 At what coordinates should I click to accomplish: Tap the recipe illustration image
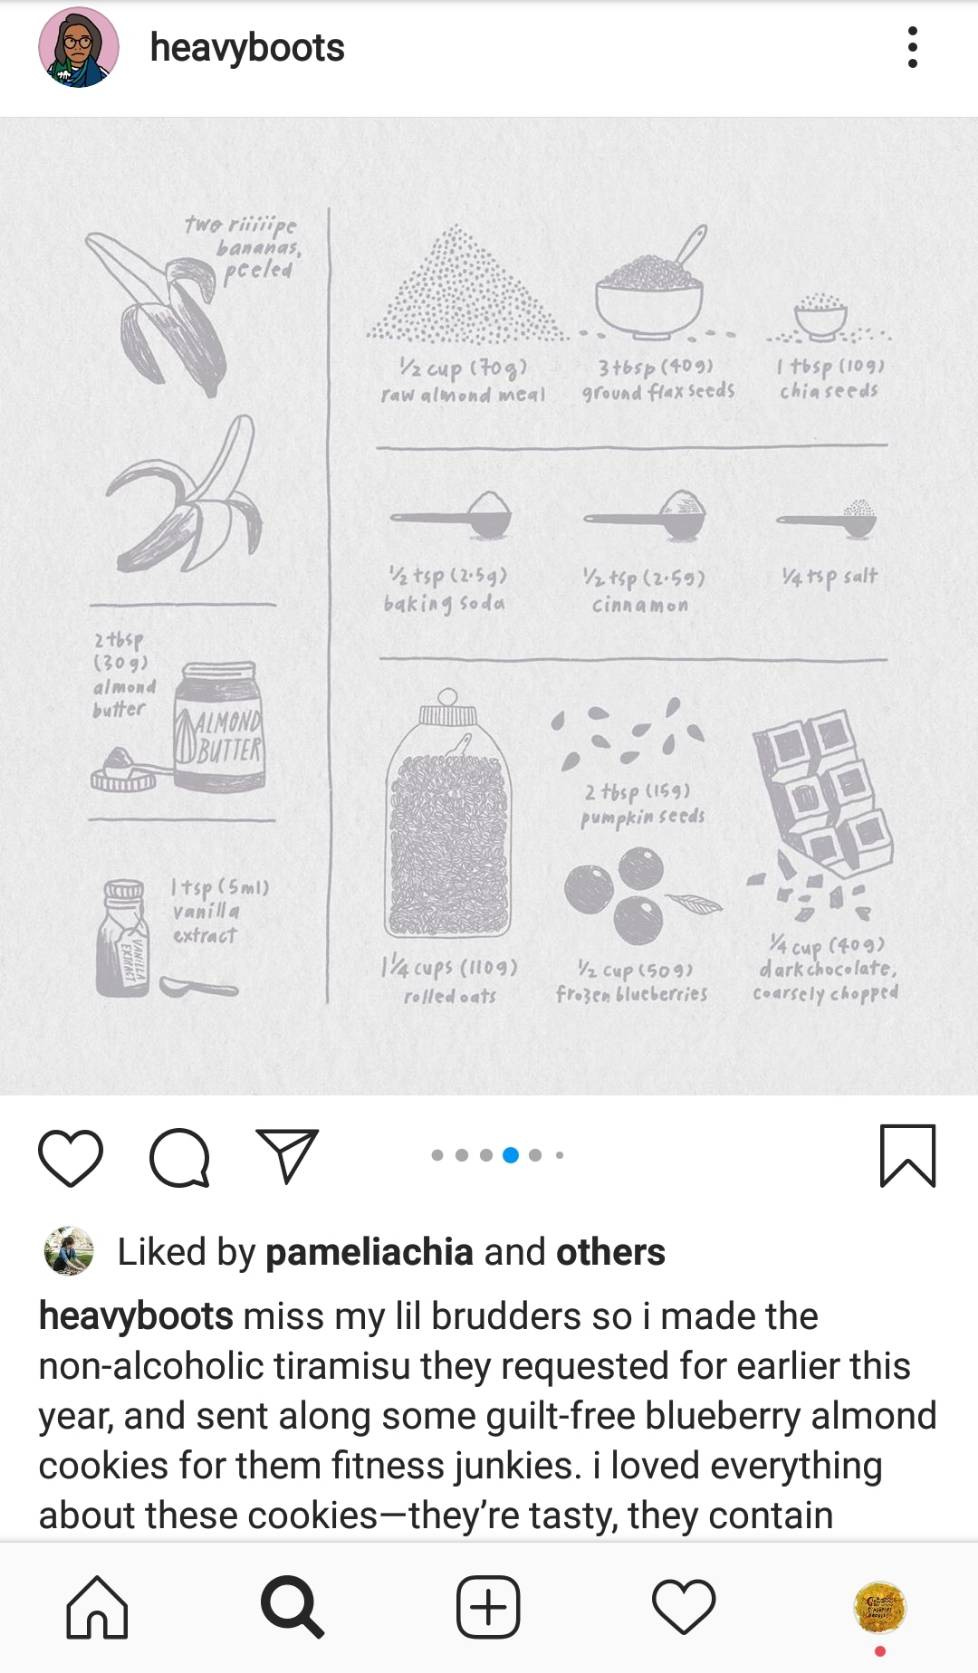pyautogui.click(x=489, y=606)
